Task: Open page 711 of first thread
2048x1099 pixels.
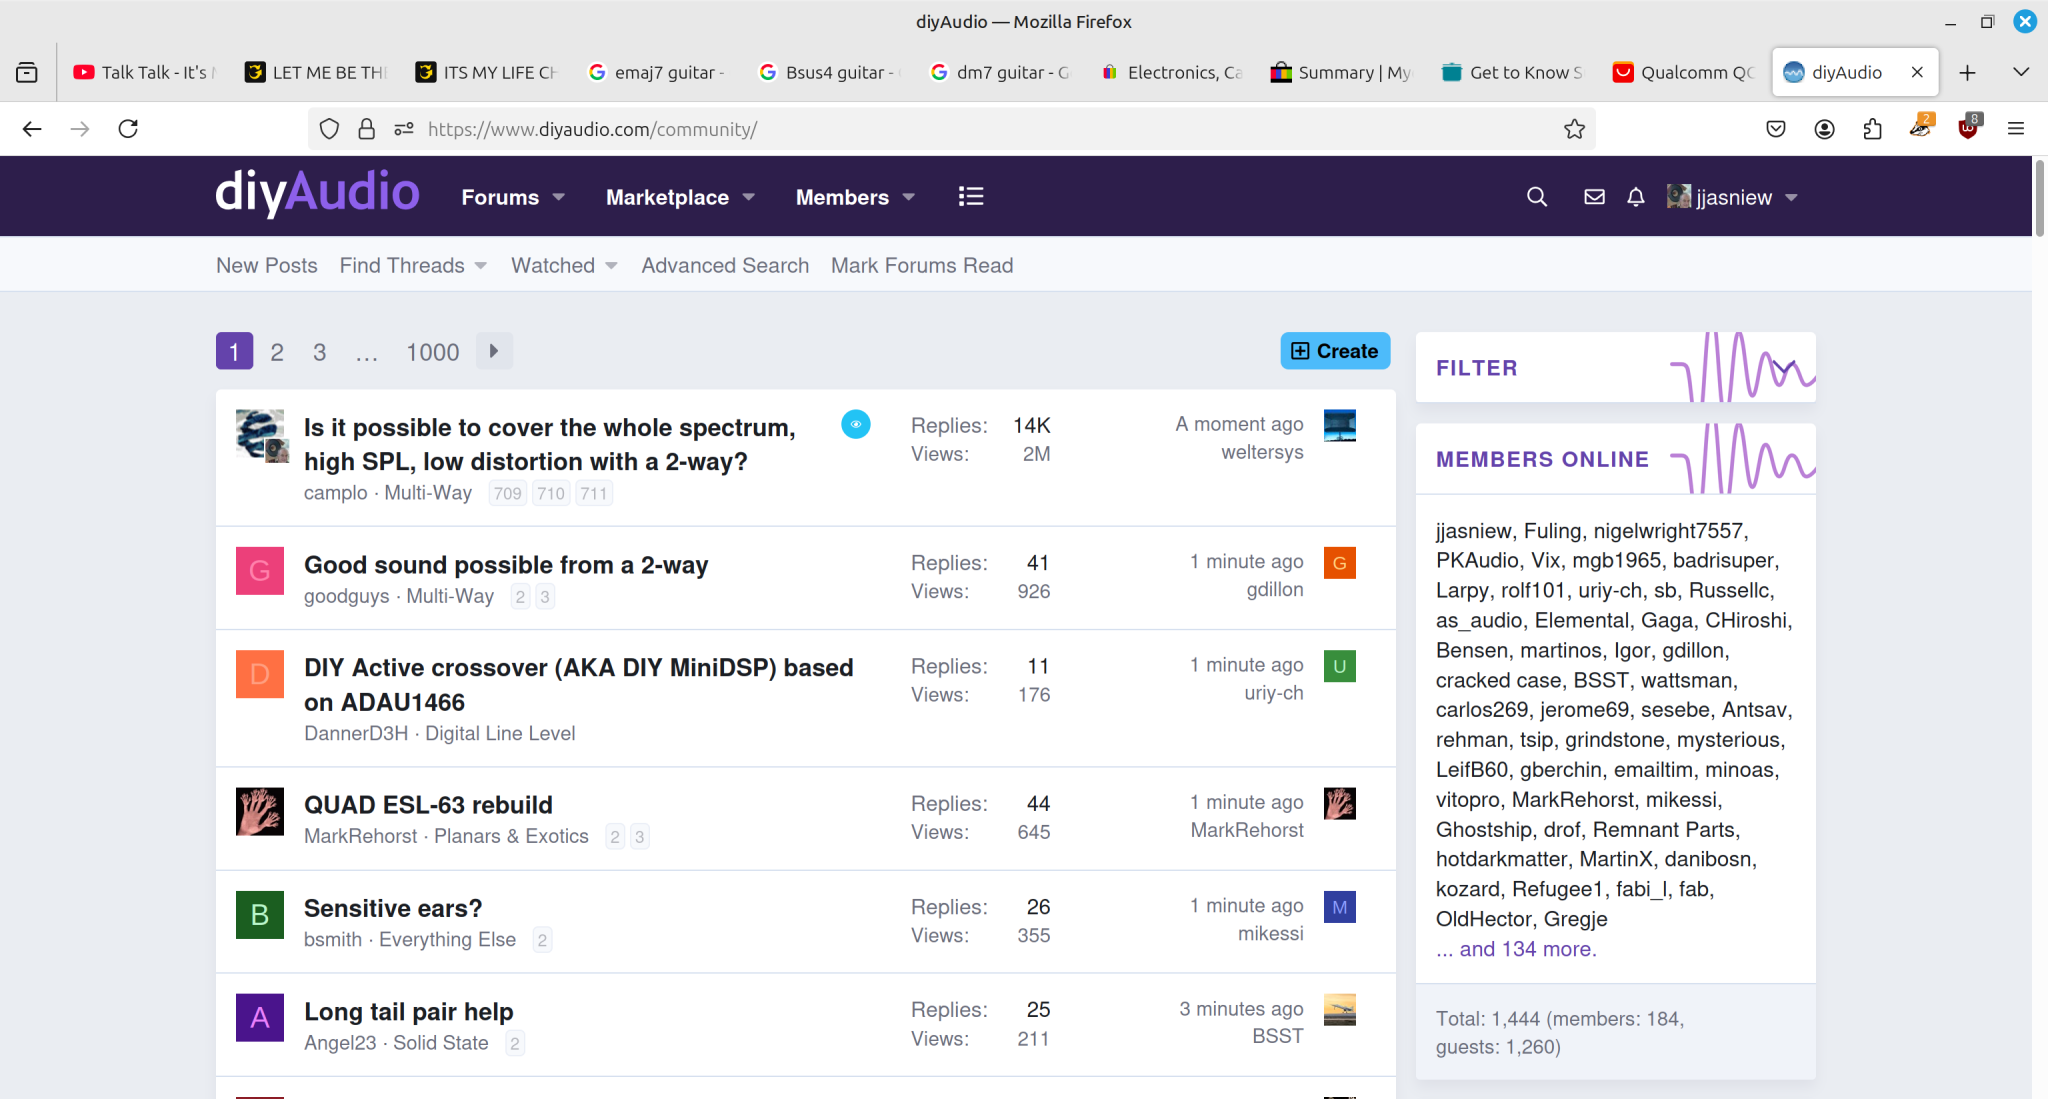Action: [x=593, y=493]
